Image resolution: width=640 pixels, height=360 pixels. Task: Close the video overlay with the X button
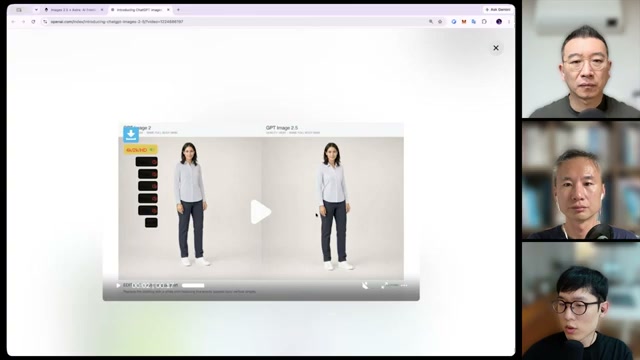(496, 48)
